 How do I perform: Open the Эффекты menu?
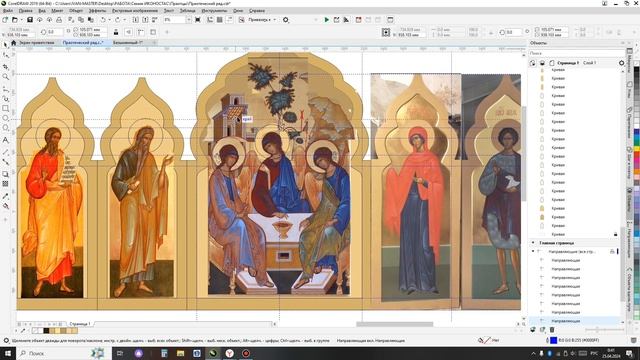97,11
